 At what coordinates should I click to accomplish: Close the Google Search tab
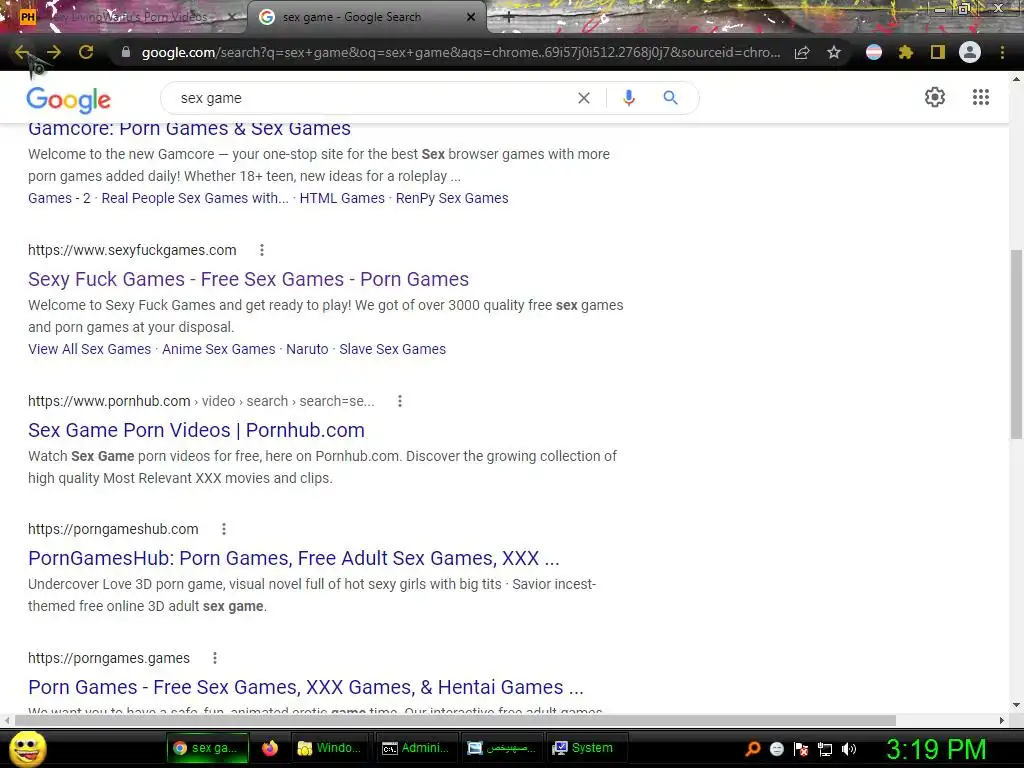click(x=471, y=17)
